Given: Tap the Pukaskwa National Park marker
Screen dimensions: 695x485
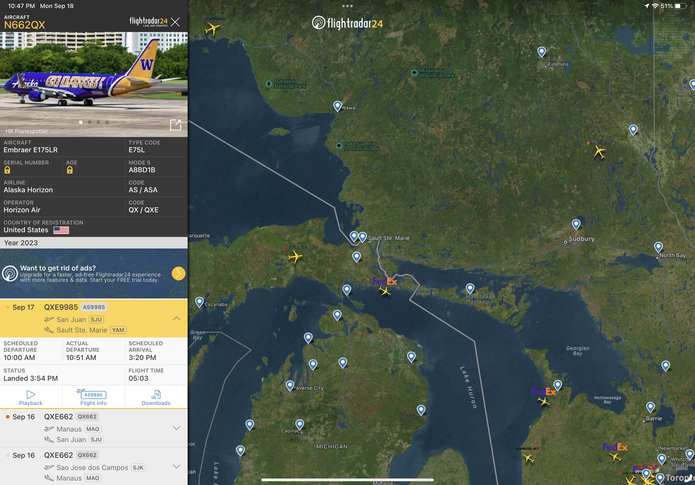Looking at the screenshot, I should click(x=269, y=83).
